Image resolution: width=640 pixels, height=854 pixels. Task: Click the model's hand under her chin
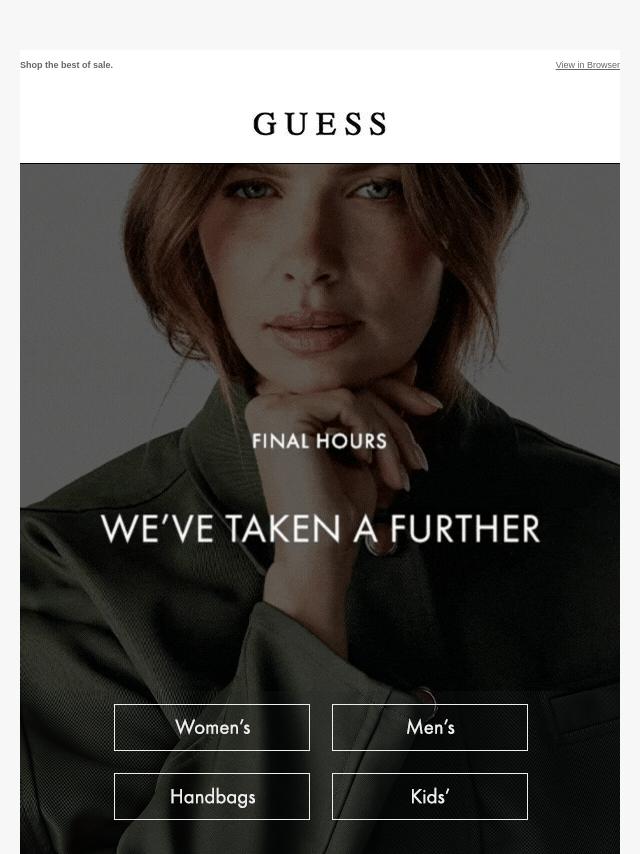coord(338,430)
